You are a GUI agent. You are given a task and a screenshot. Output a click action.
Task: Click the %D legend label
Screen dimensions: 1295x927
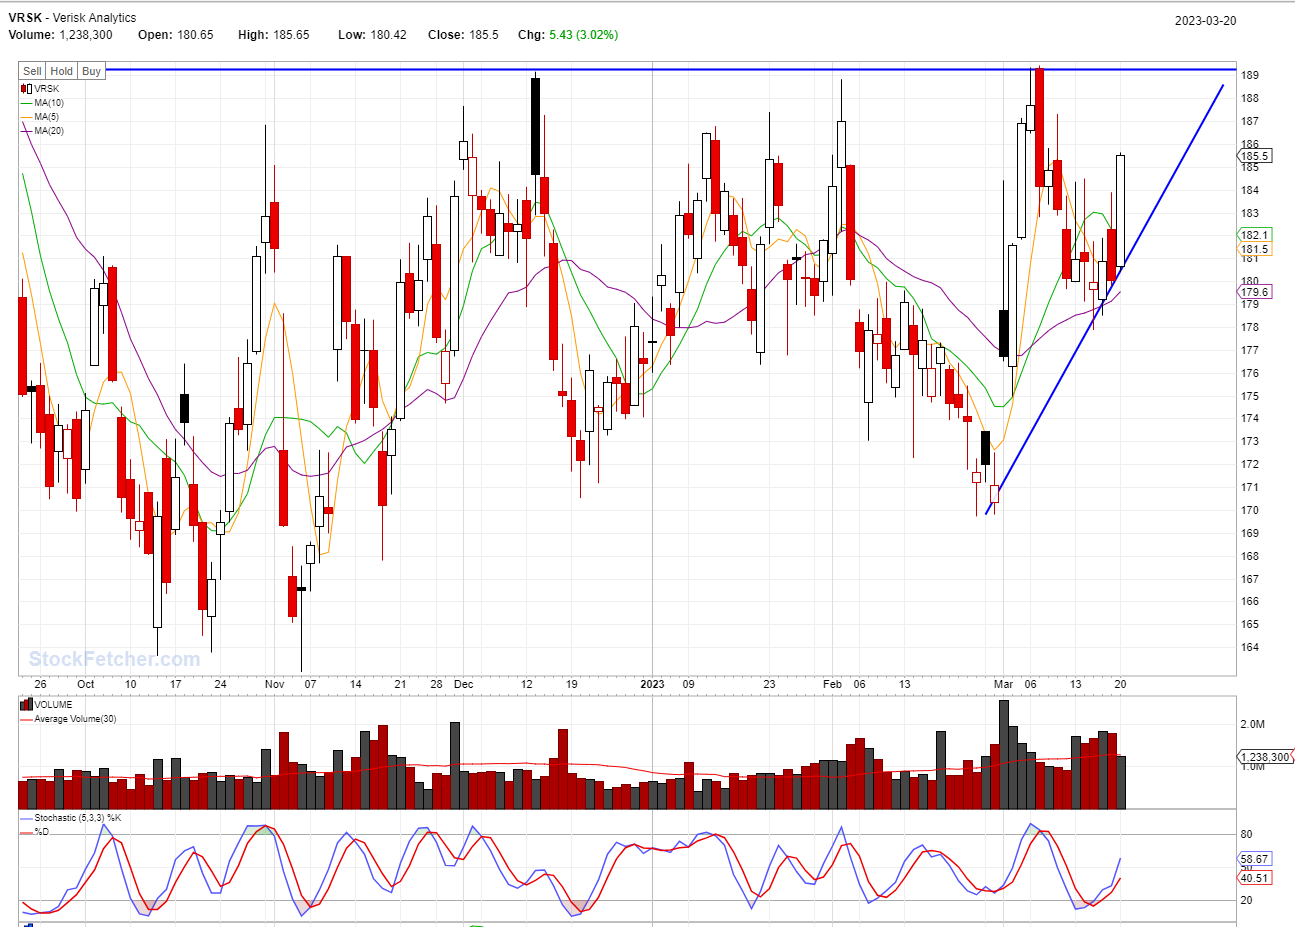(41, 831)
